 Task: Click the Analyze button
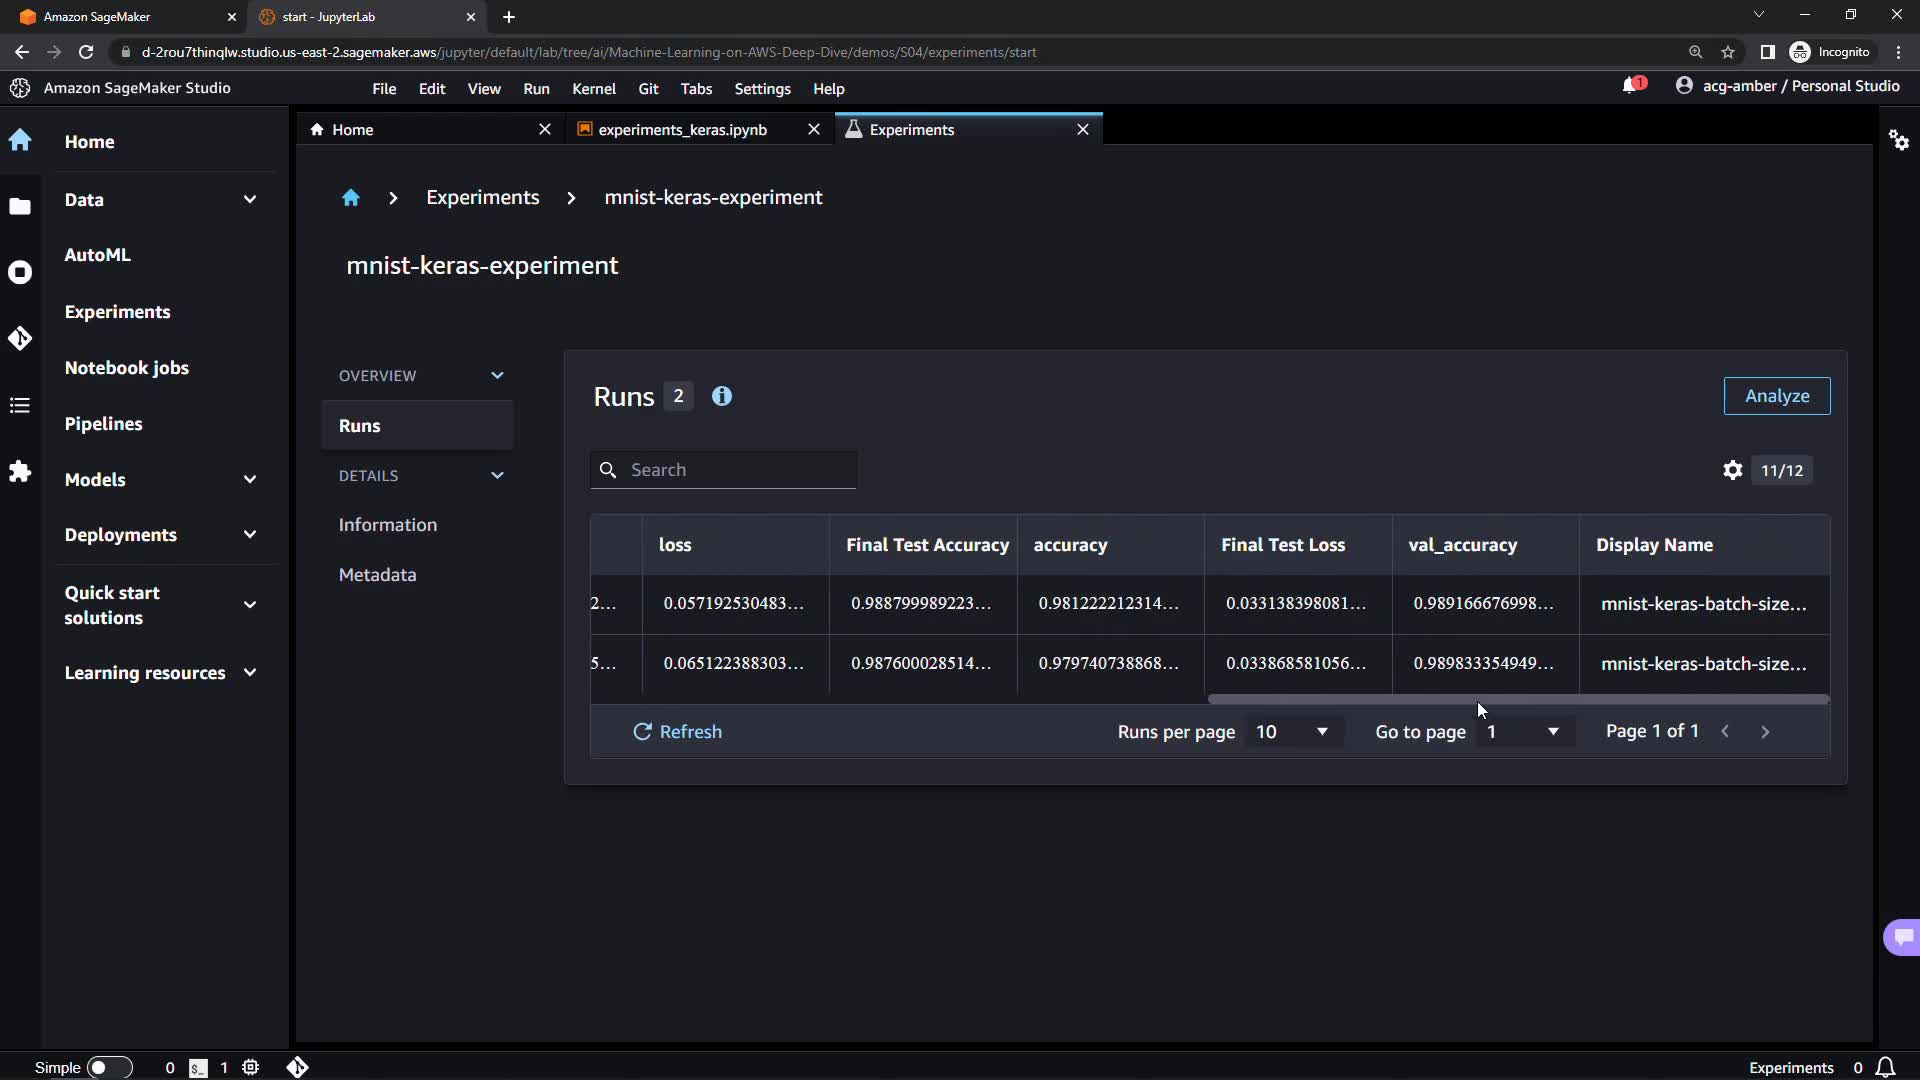click(x=1776, y=396)
